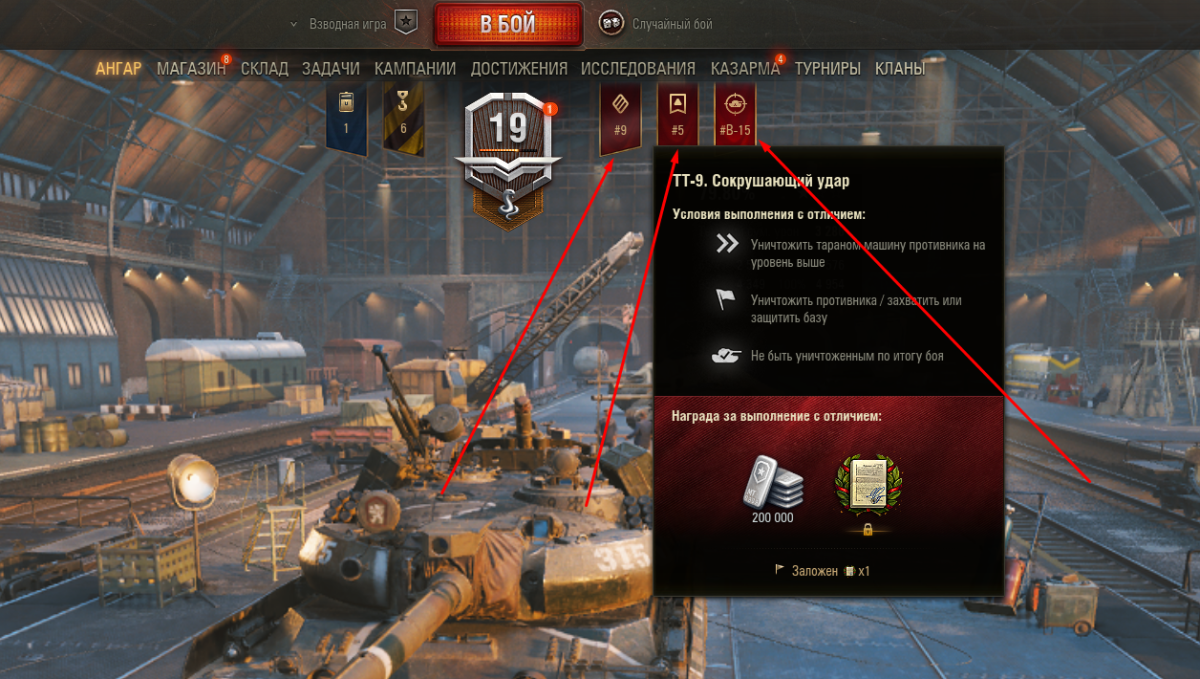Image resolution: width=1200 pixels, height=679 pixels.
Task: Open the АНГАР tab
Action: [x=119, y=69]
